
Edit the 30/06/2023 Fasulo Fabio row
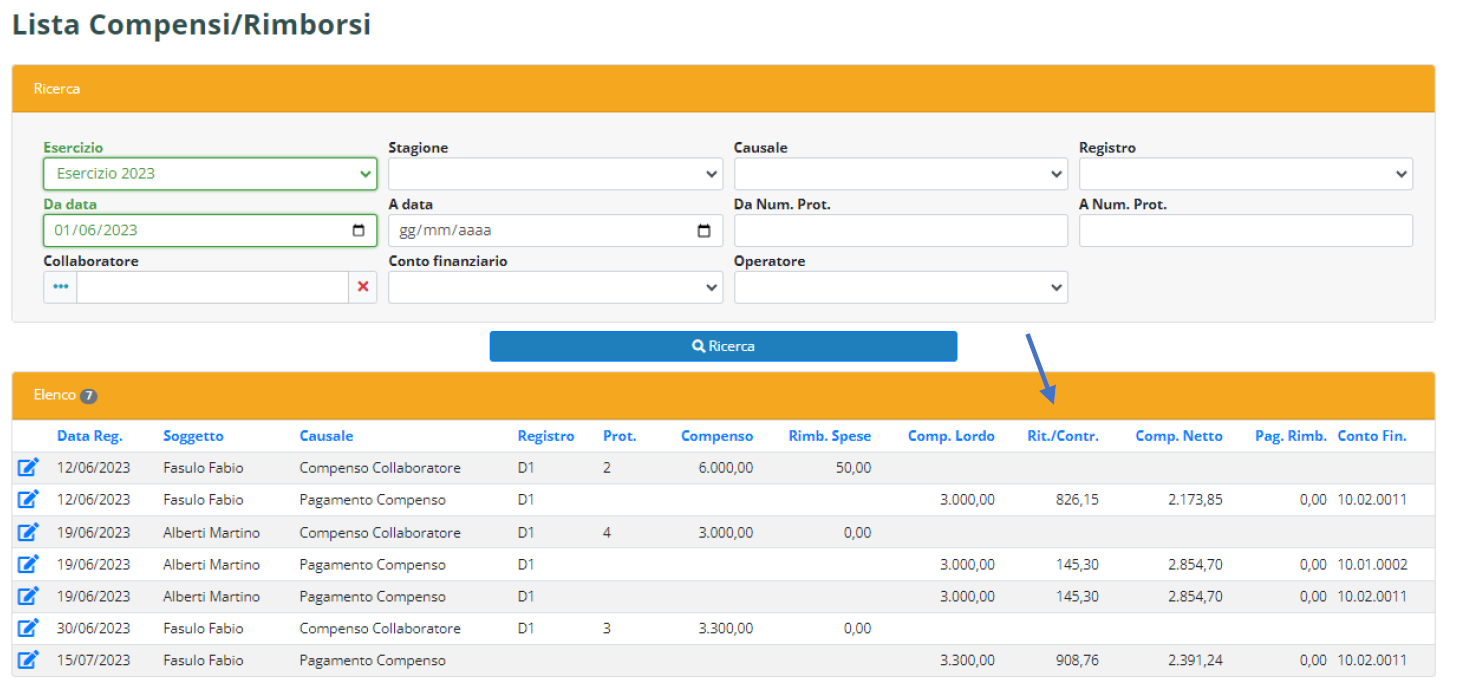point(28,628)
